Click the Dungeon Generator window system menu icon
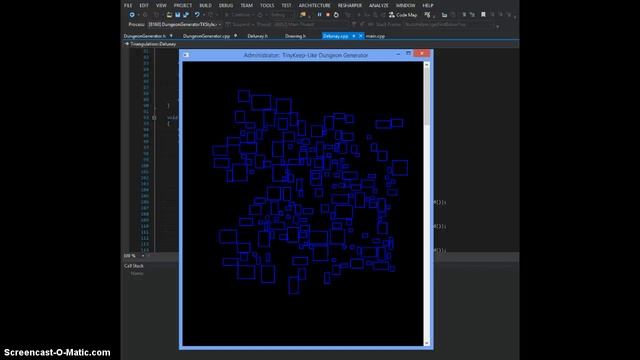 (x=186, y=55)
